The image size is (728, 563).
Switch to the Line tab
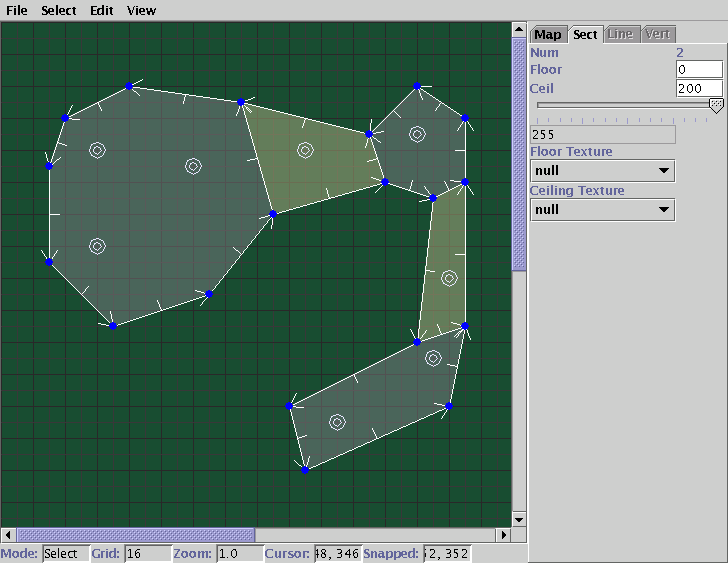[x=620, y=34]
